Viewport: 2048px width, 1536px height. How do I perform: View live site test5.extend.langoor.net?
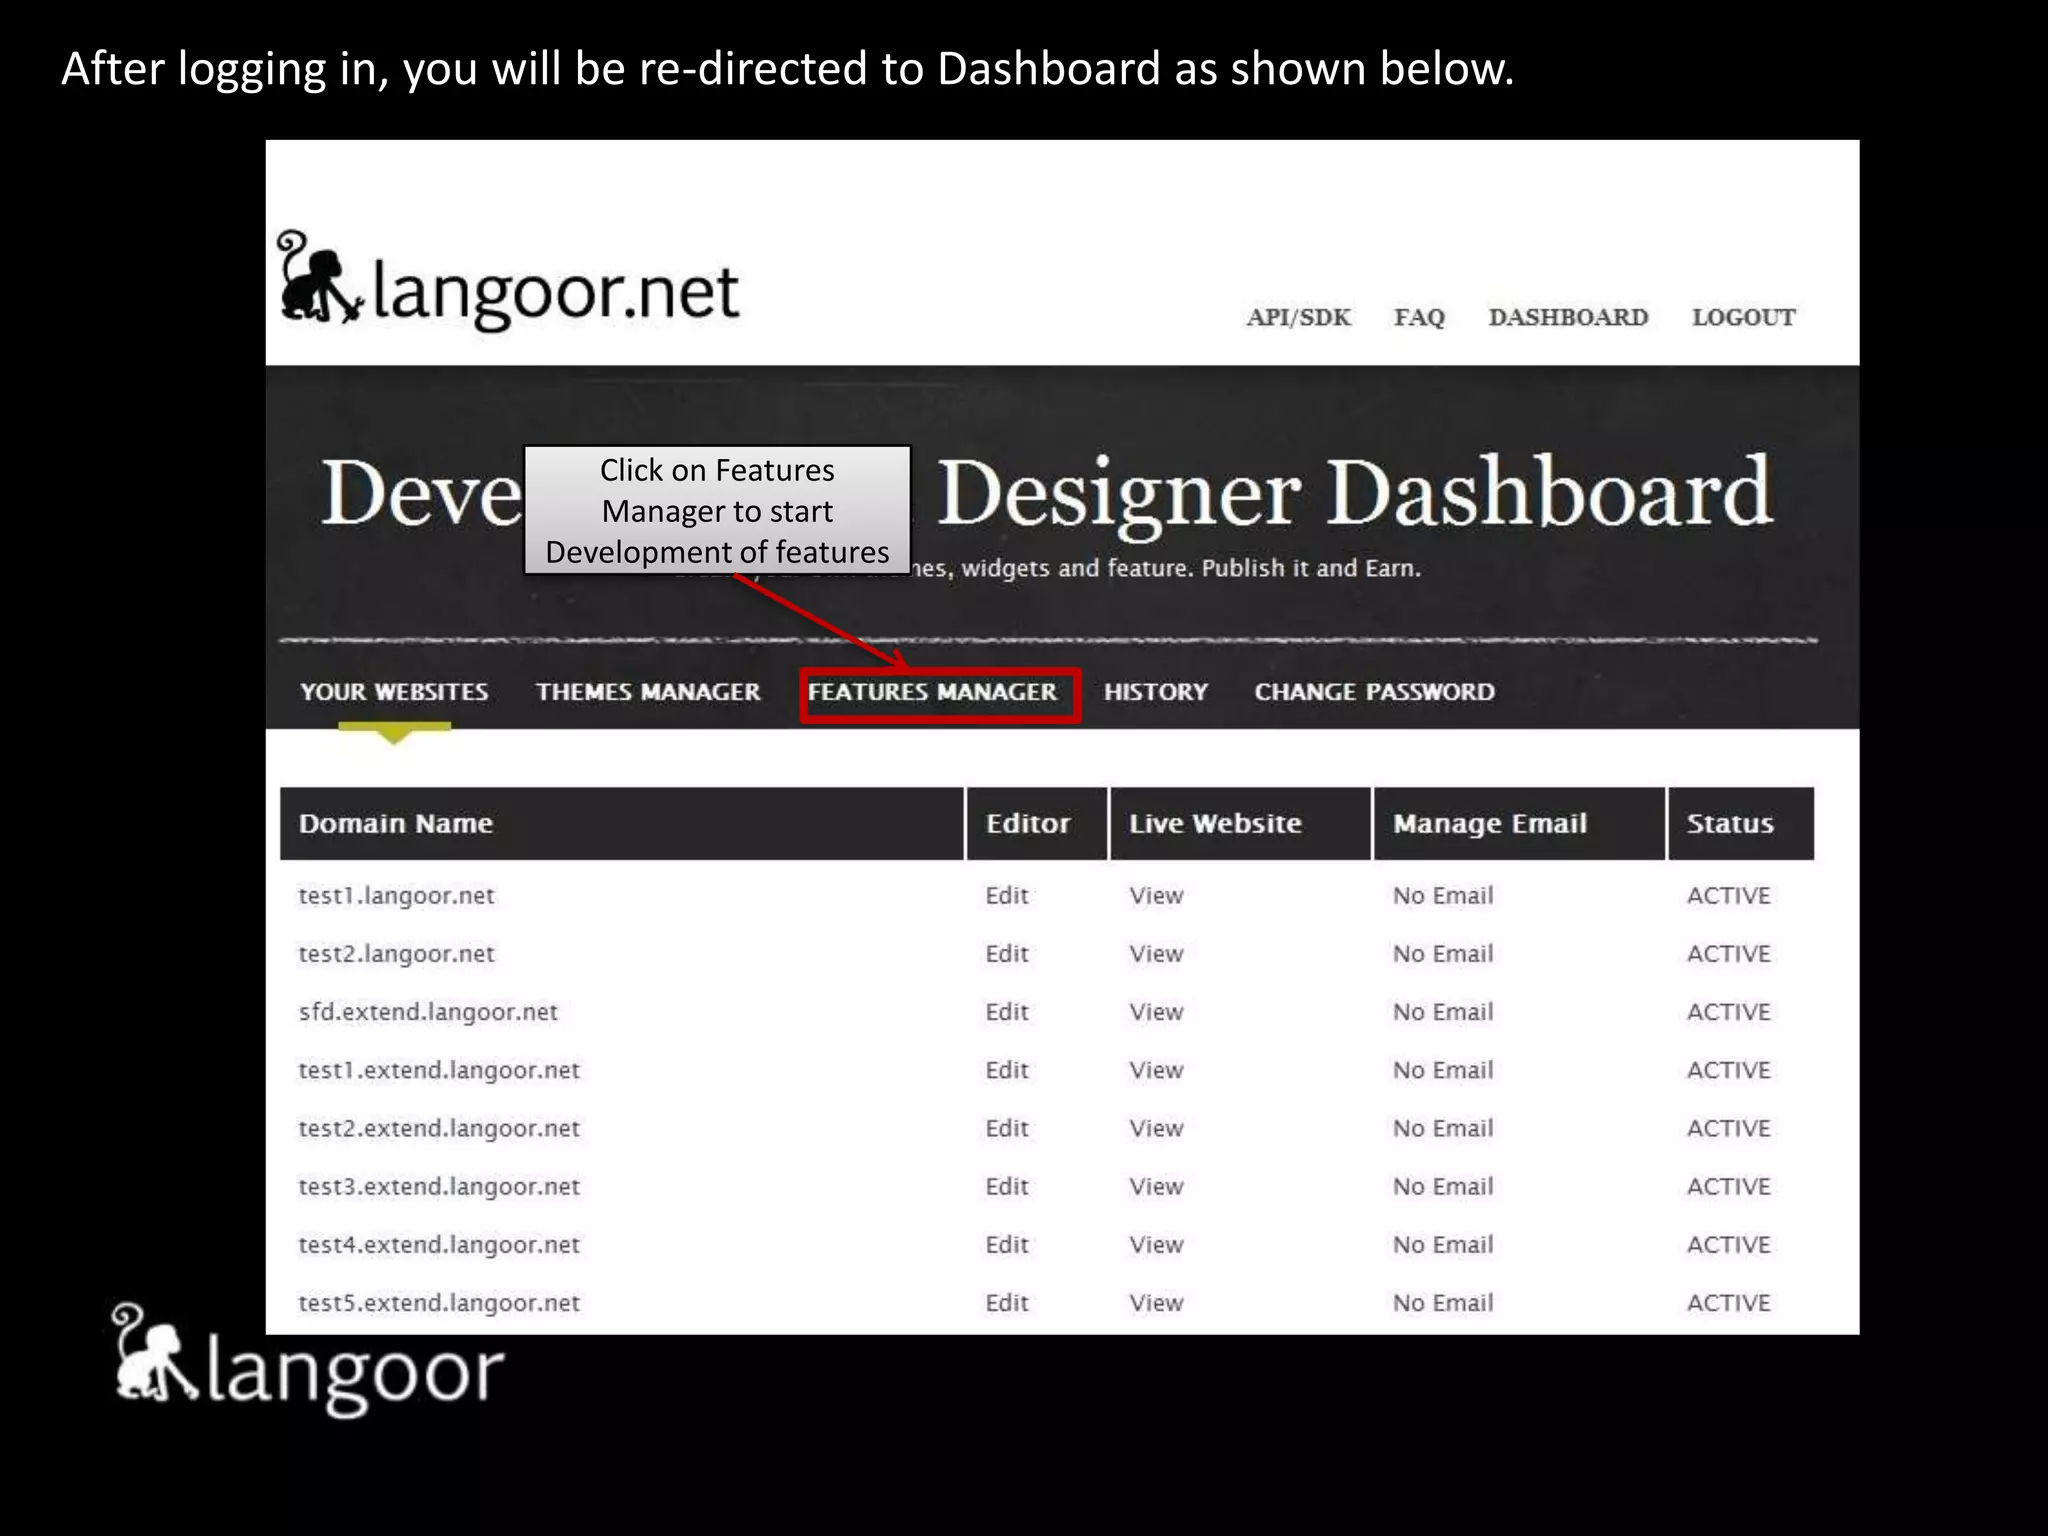(x=1156, y=1302)
